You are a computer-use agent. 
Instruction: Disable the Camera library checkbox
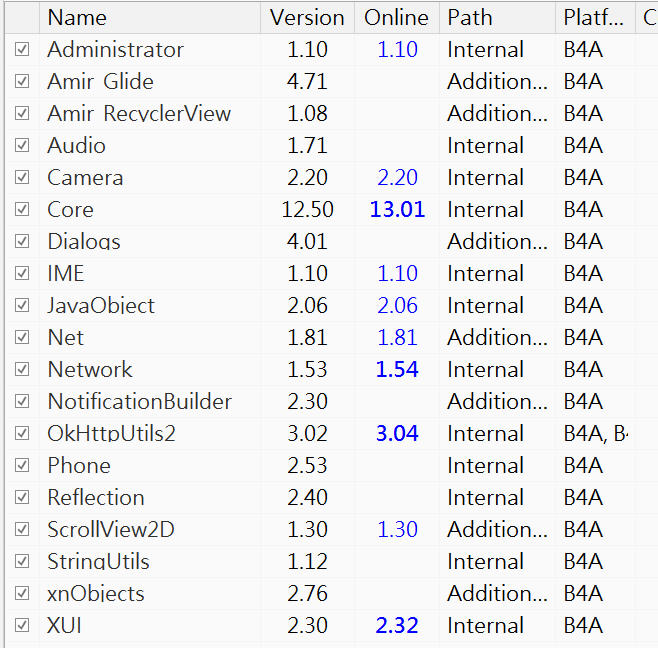(22, 177)
